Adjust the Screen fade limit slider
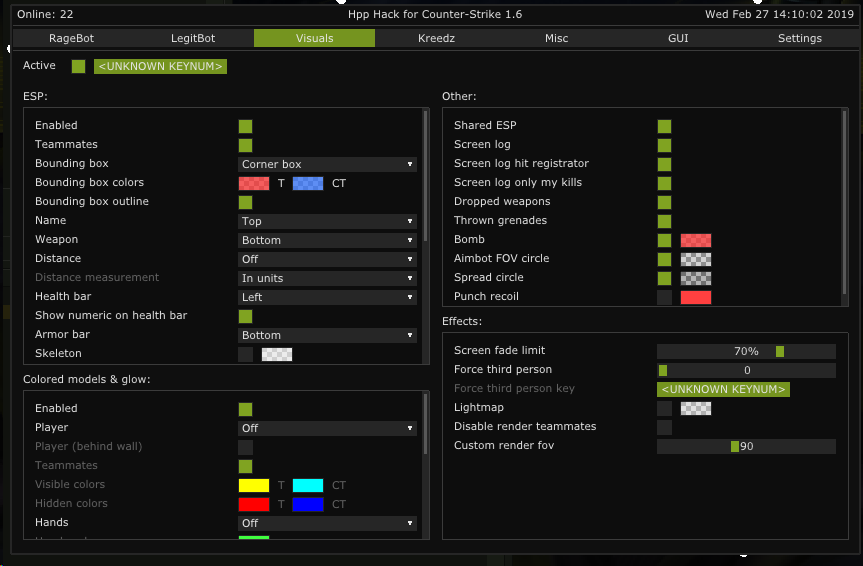Image resolution: width=863 pixels, height=566 pixels. (746, 351)
